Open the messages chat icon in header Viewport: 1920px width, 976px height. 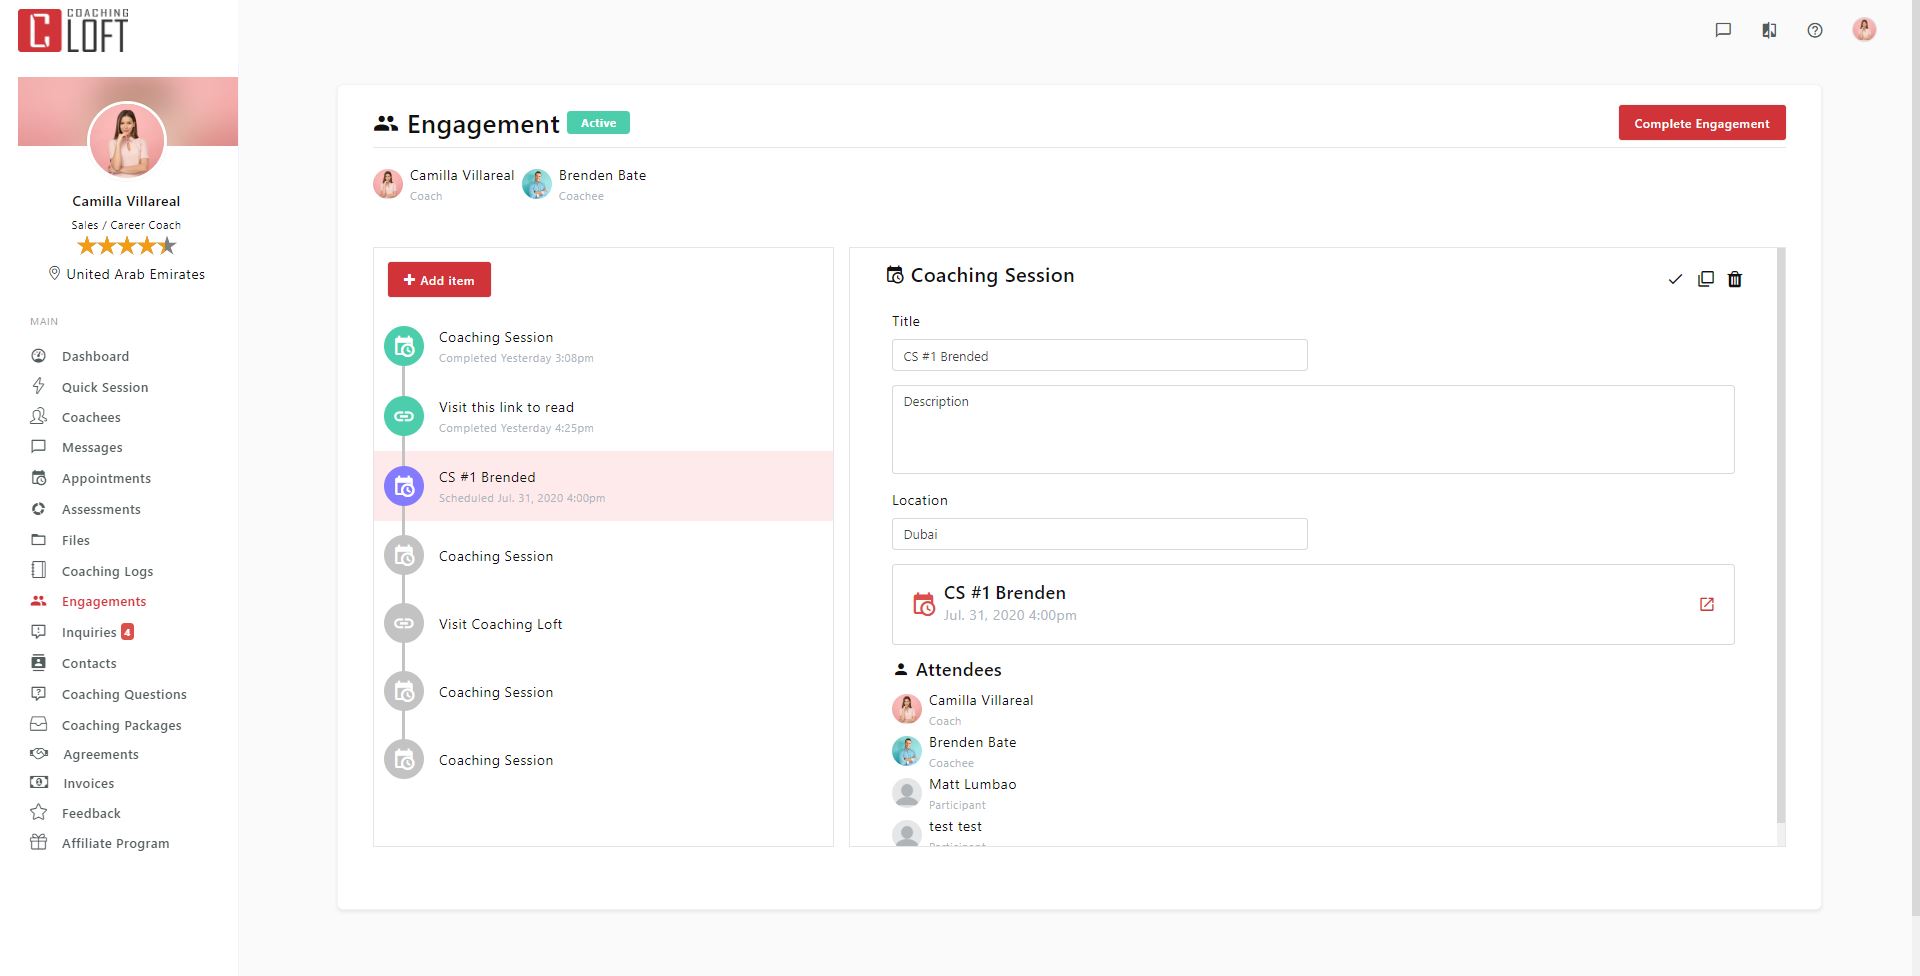pos(1723,30)
